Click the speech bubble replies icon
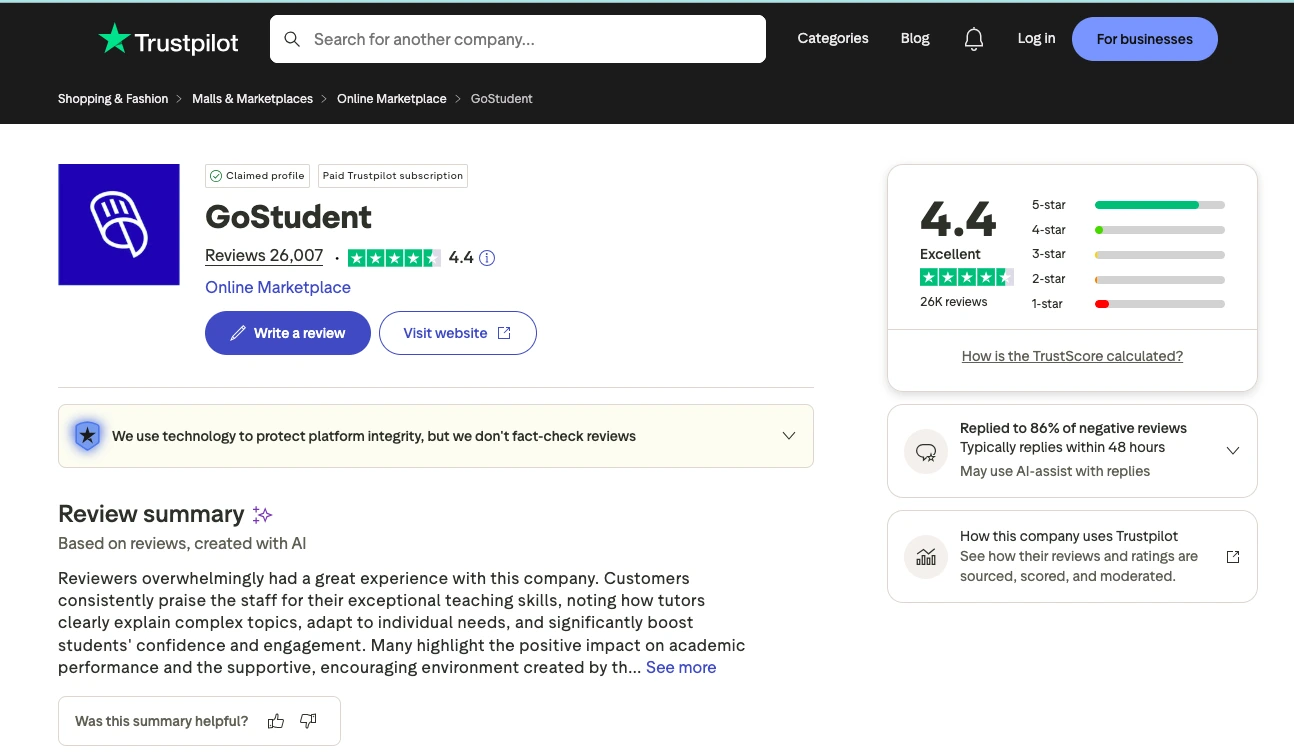 926,451
